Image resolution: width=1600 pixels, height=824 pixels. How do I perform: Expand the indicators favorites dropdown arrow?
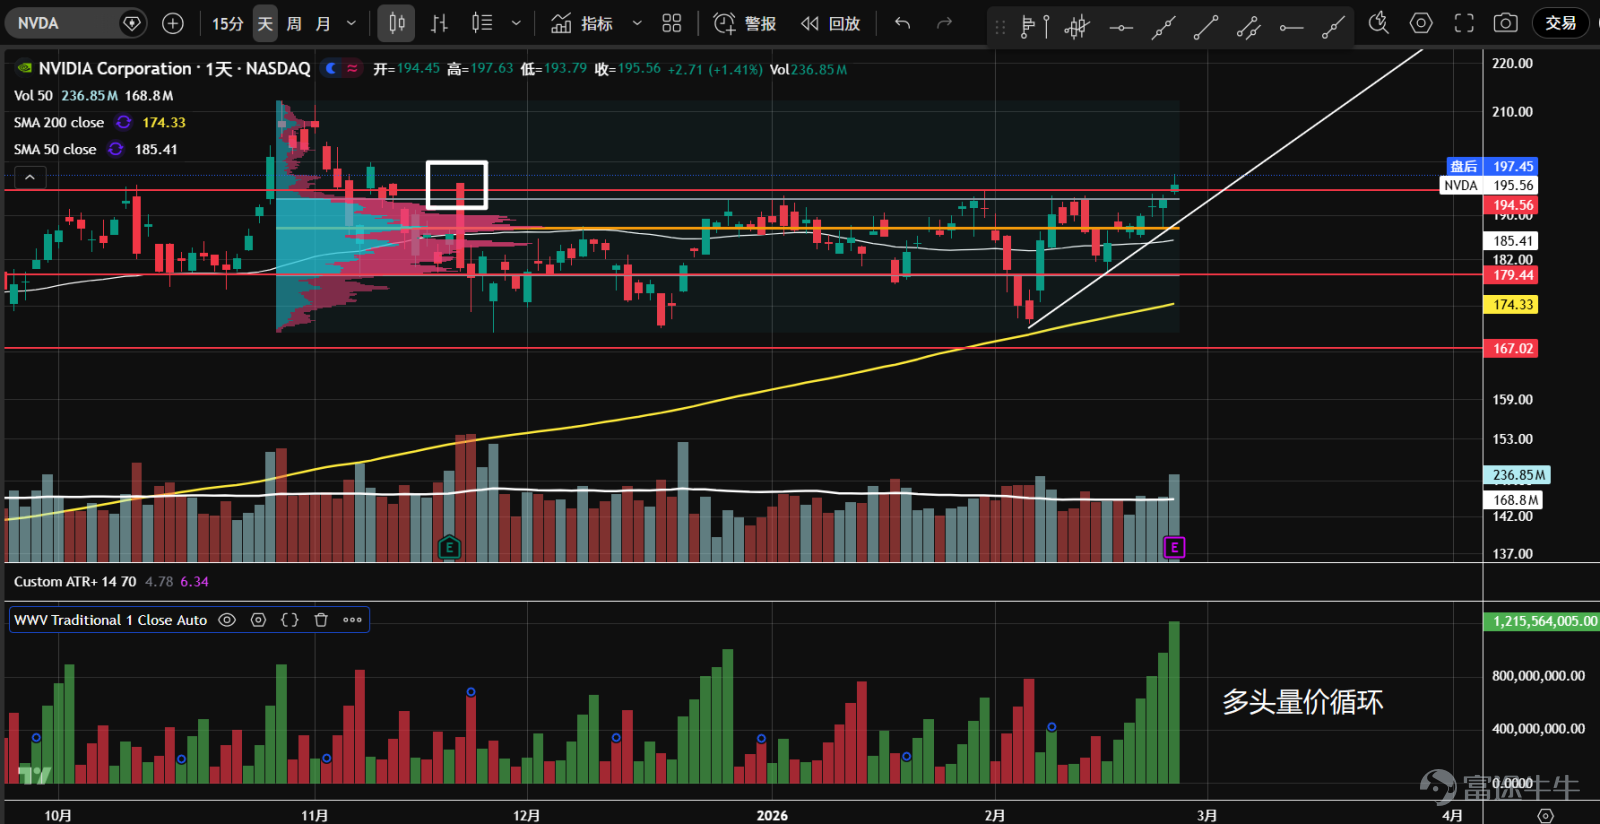pos(637,23)
